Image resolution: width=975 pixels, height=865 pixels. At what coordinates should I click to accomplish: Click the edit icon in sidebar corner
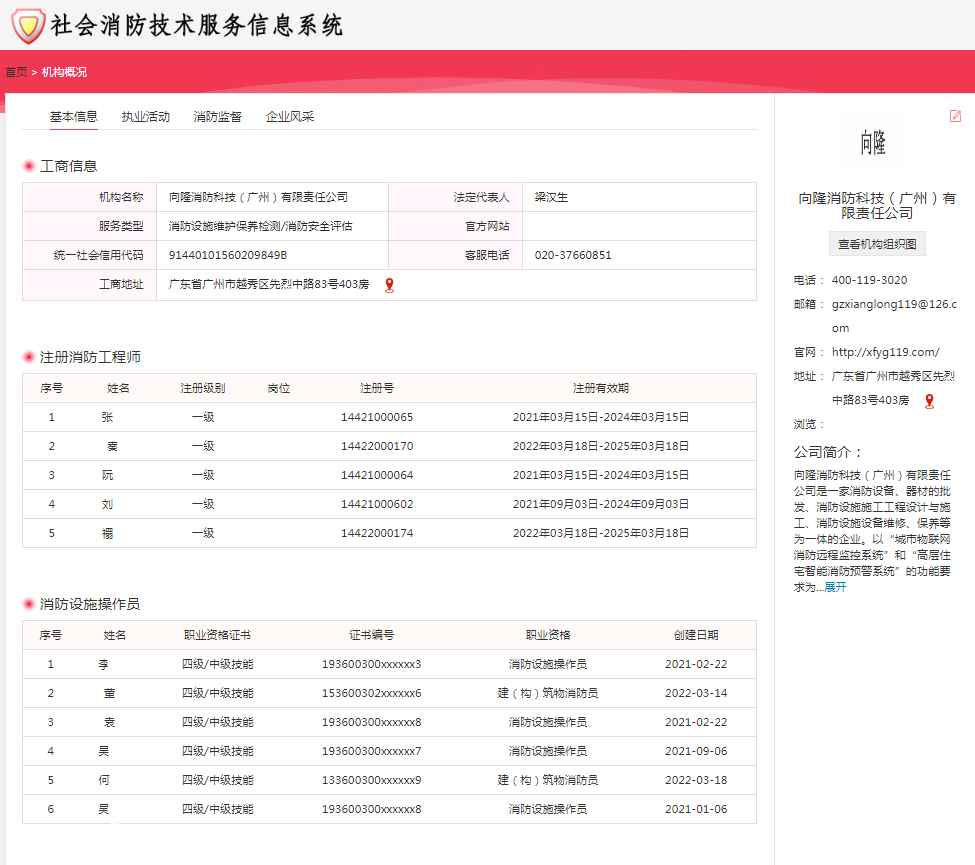(x=955, y=116)
